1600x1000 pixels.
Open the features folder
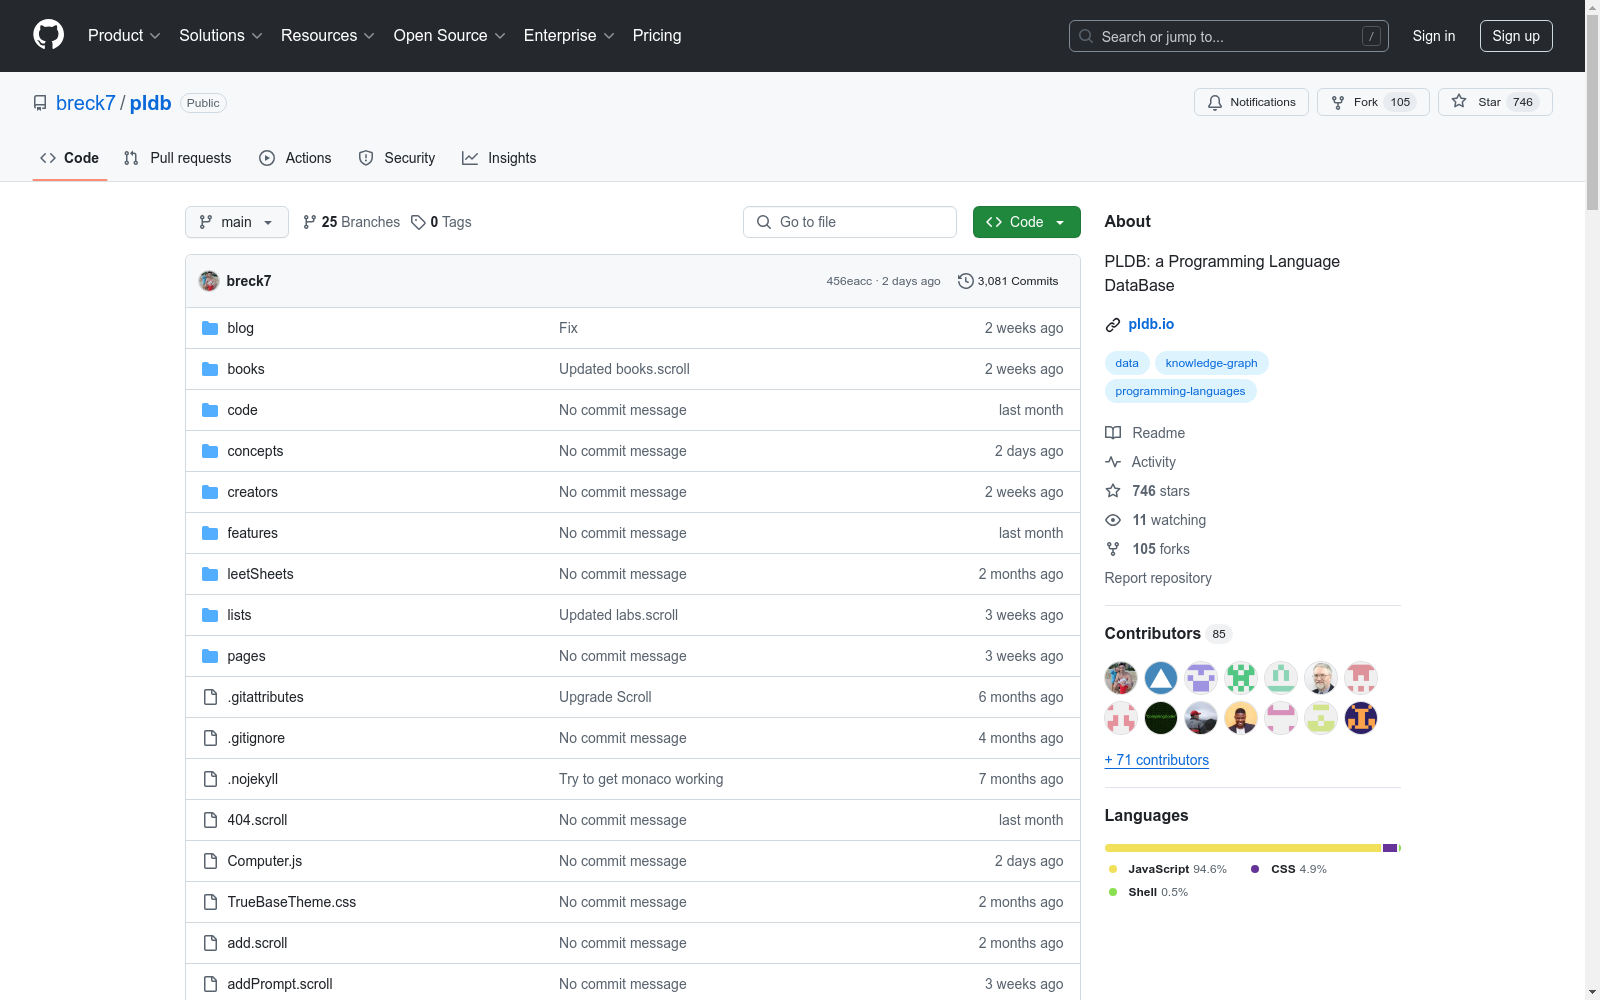click(x=253, y=533)
